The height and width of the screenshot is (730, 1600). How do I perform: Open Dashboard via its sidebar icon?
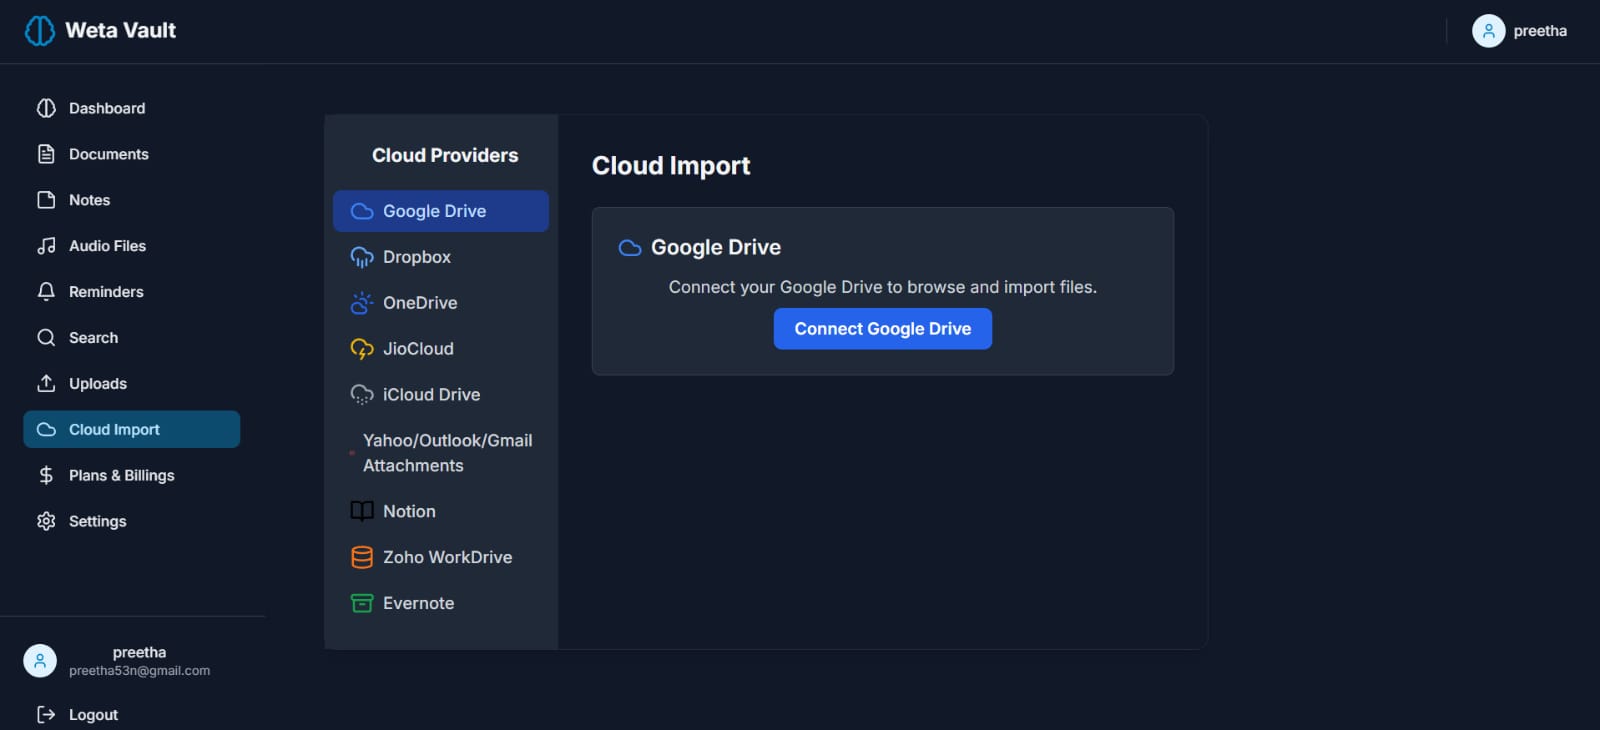(x=46, y=108)
